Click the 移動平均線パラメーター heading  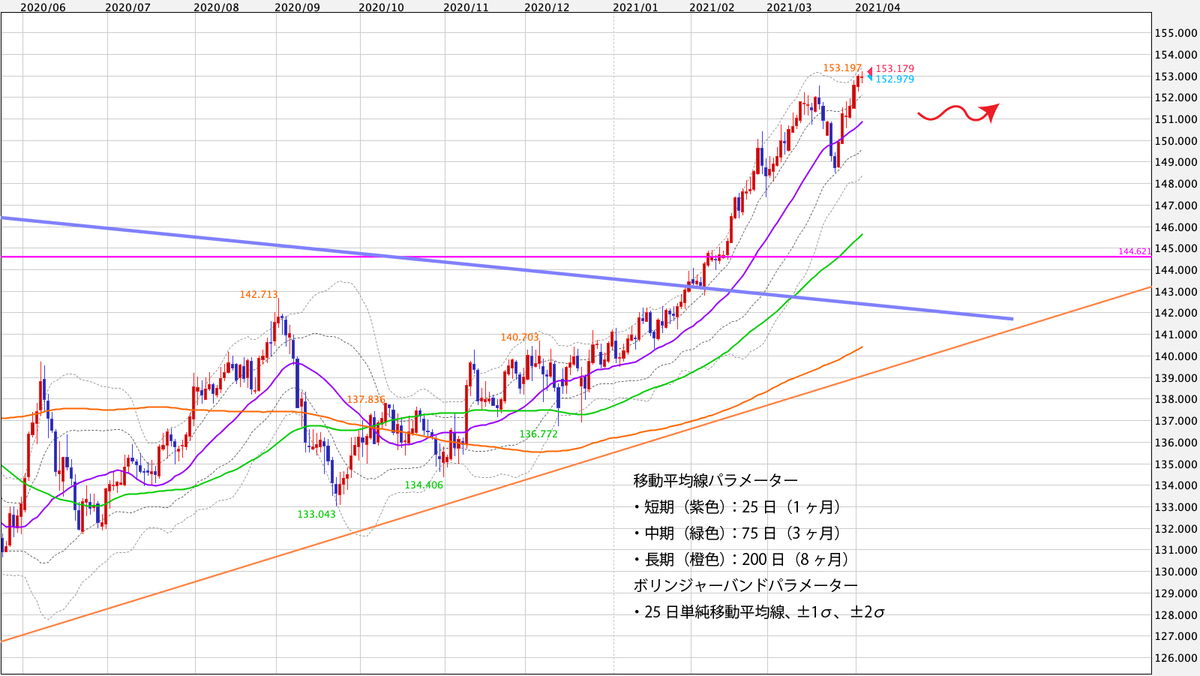click(x=716, y=480)
